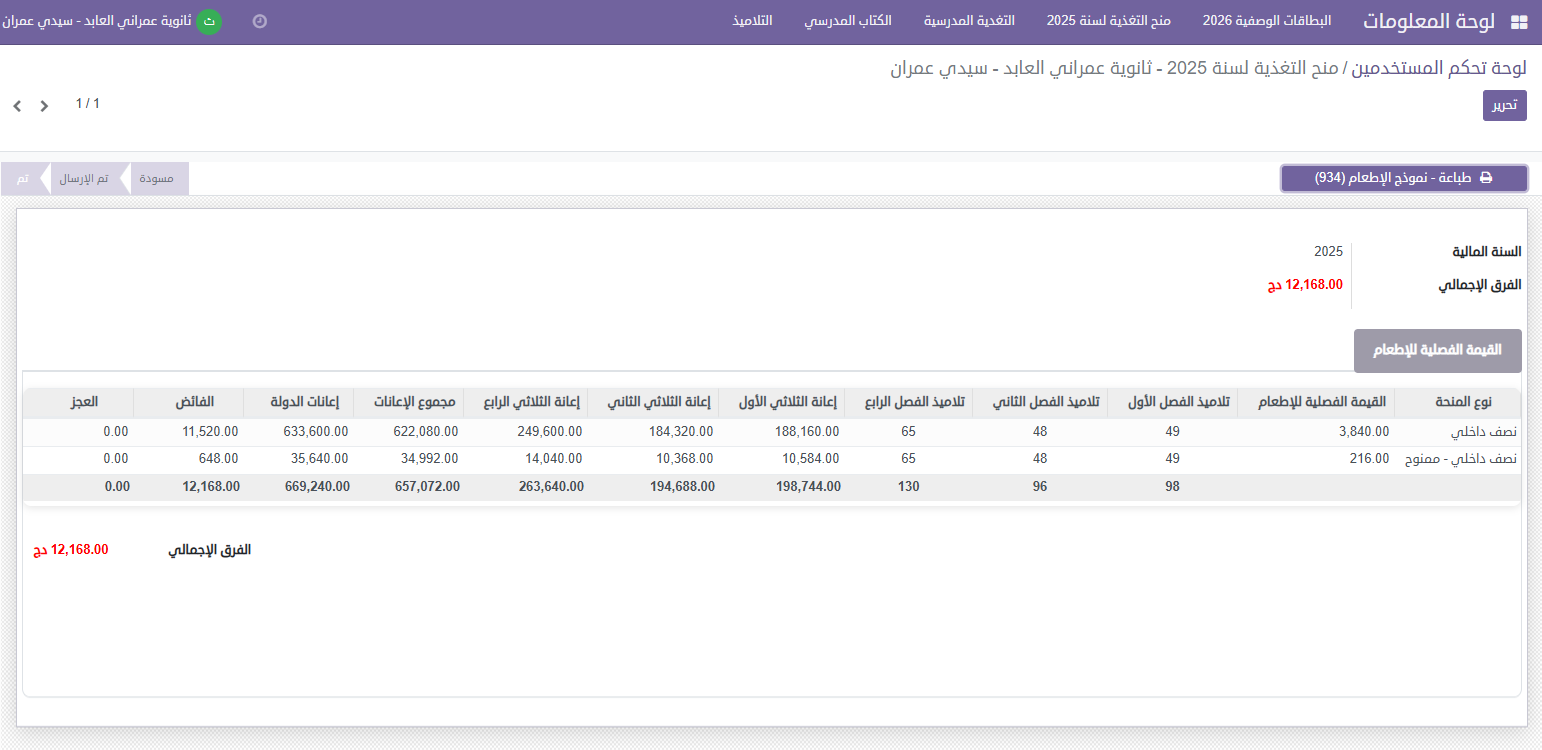
Task: Open التغذية المدرسية menu
Action: coord(968,21)
